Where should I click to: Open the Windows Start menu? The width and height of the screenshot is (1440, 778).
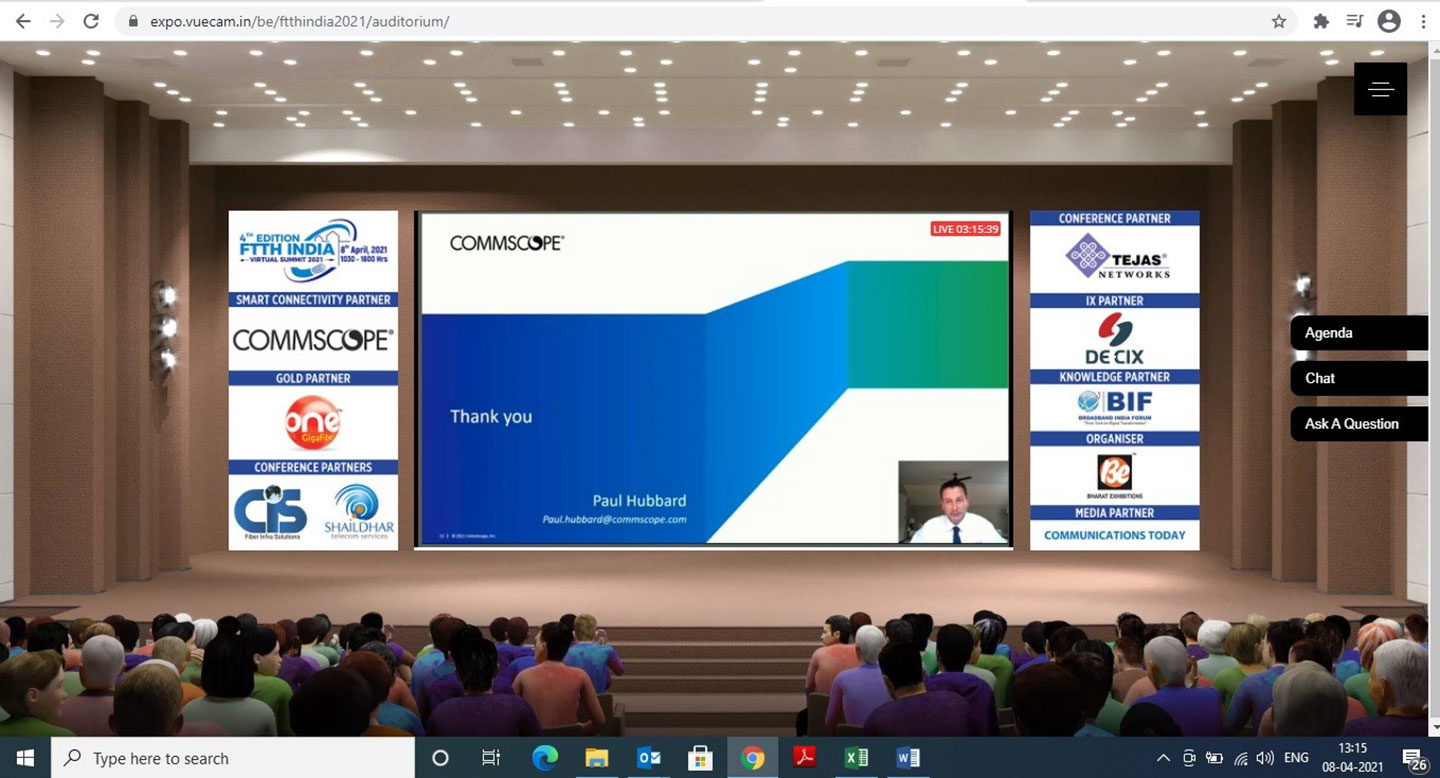tap(24, 758)
